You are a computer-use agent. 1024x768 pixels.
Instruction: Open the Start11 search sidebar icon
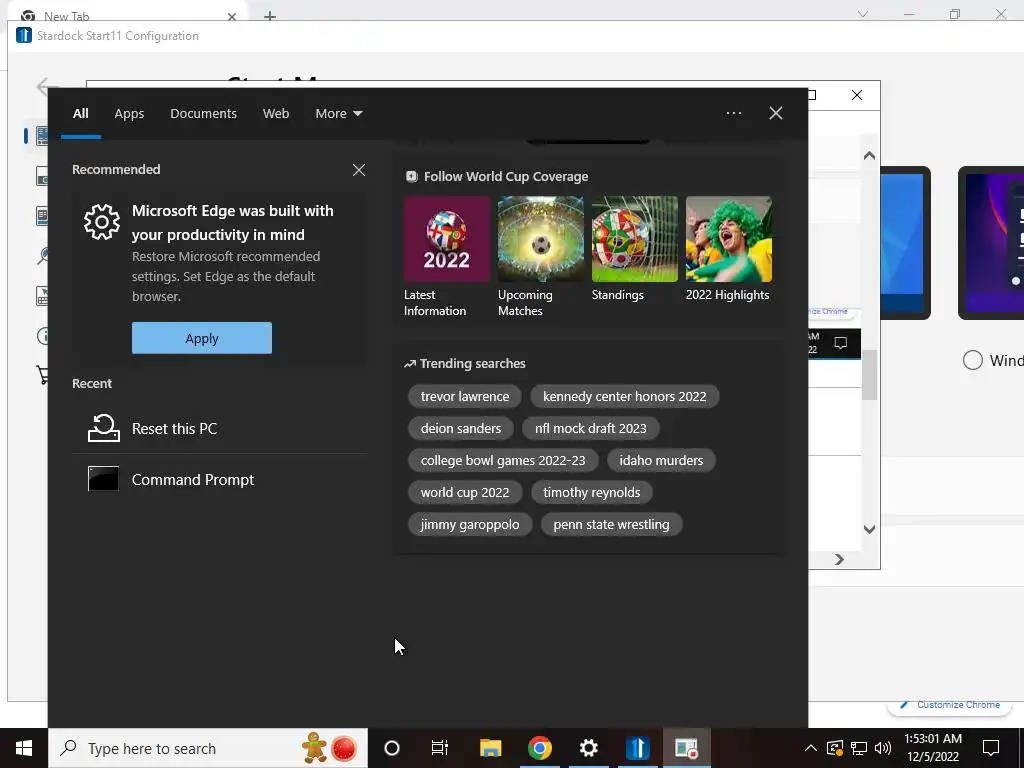43,255
